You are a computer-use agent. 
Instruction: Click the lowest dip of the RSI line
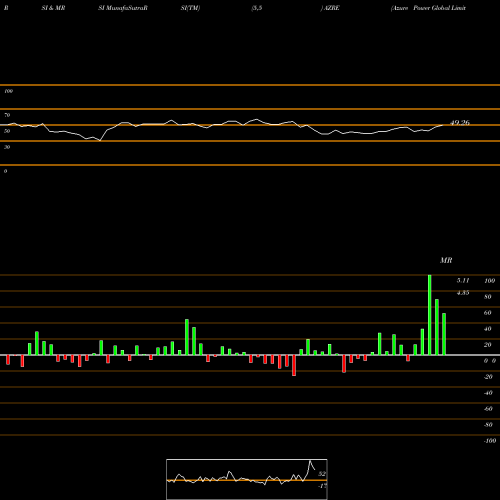pyautogui.click(x=100, y=140)
